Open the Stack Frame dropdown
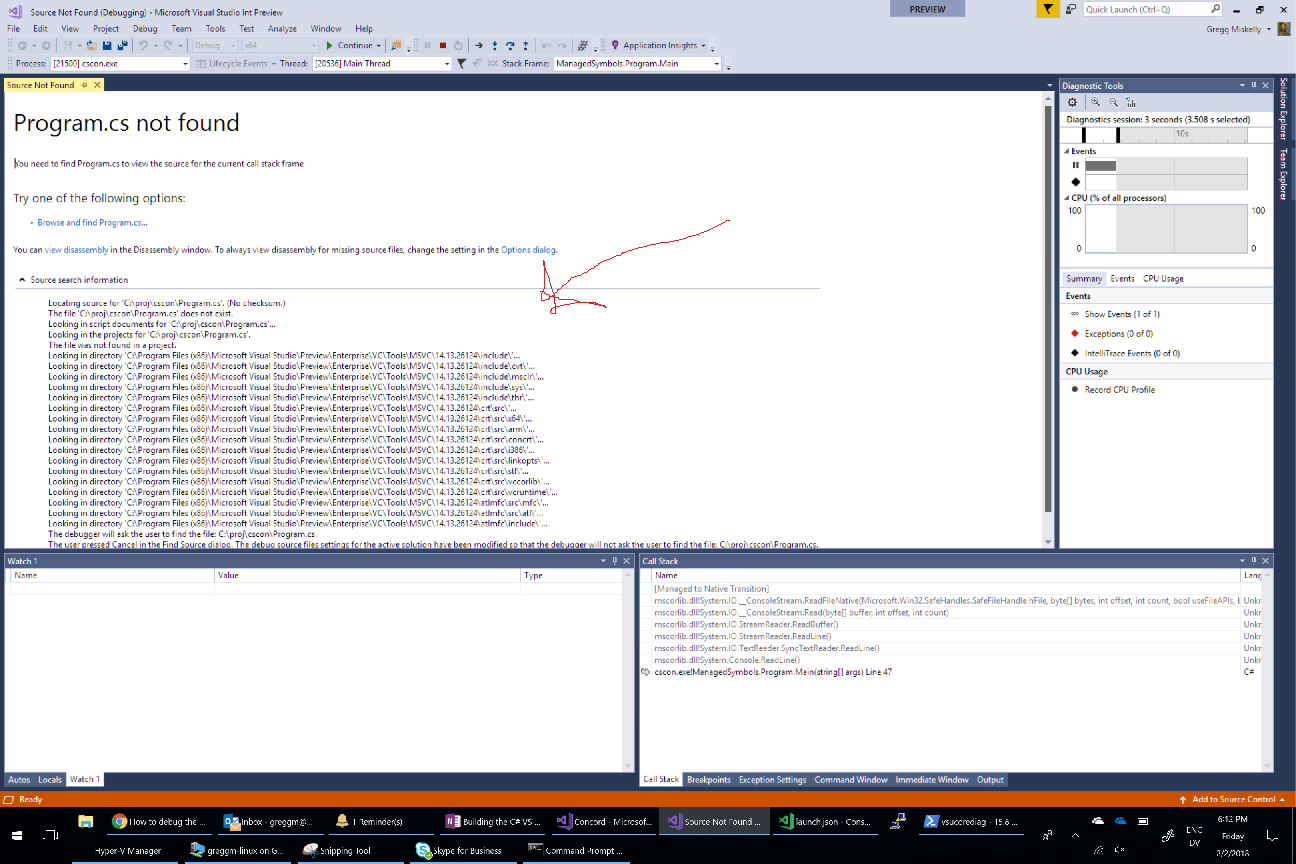Image resolution: width=1296 pixels, height=864 pixels. point(637,63)
